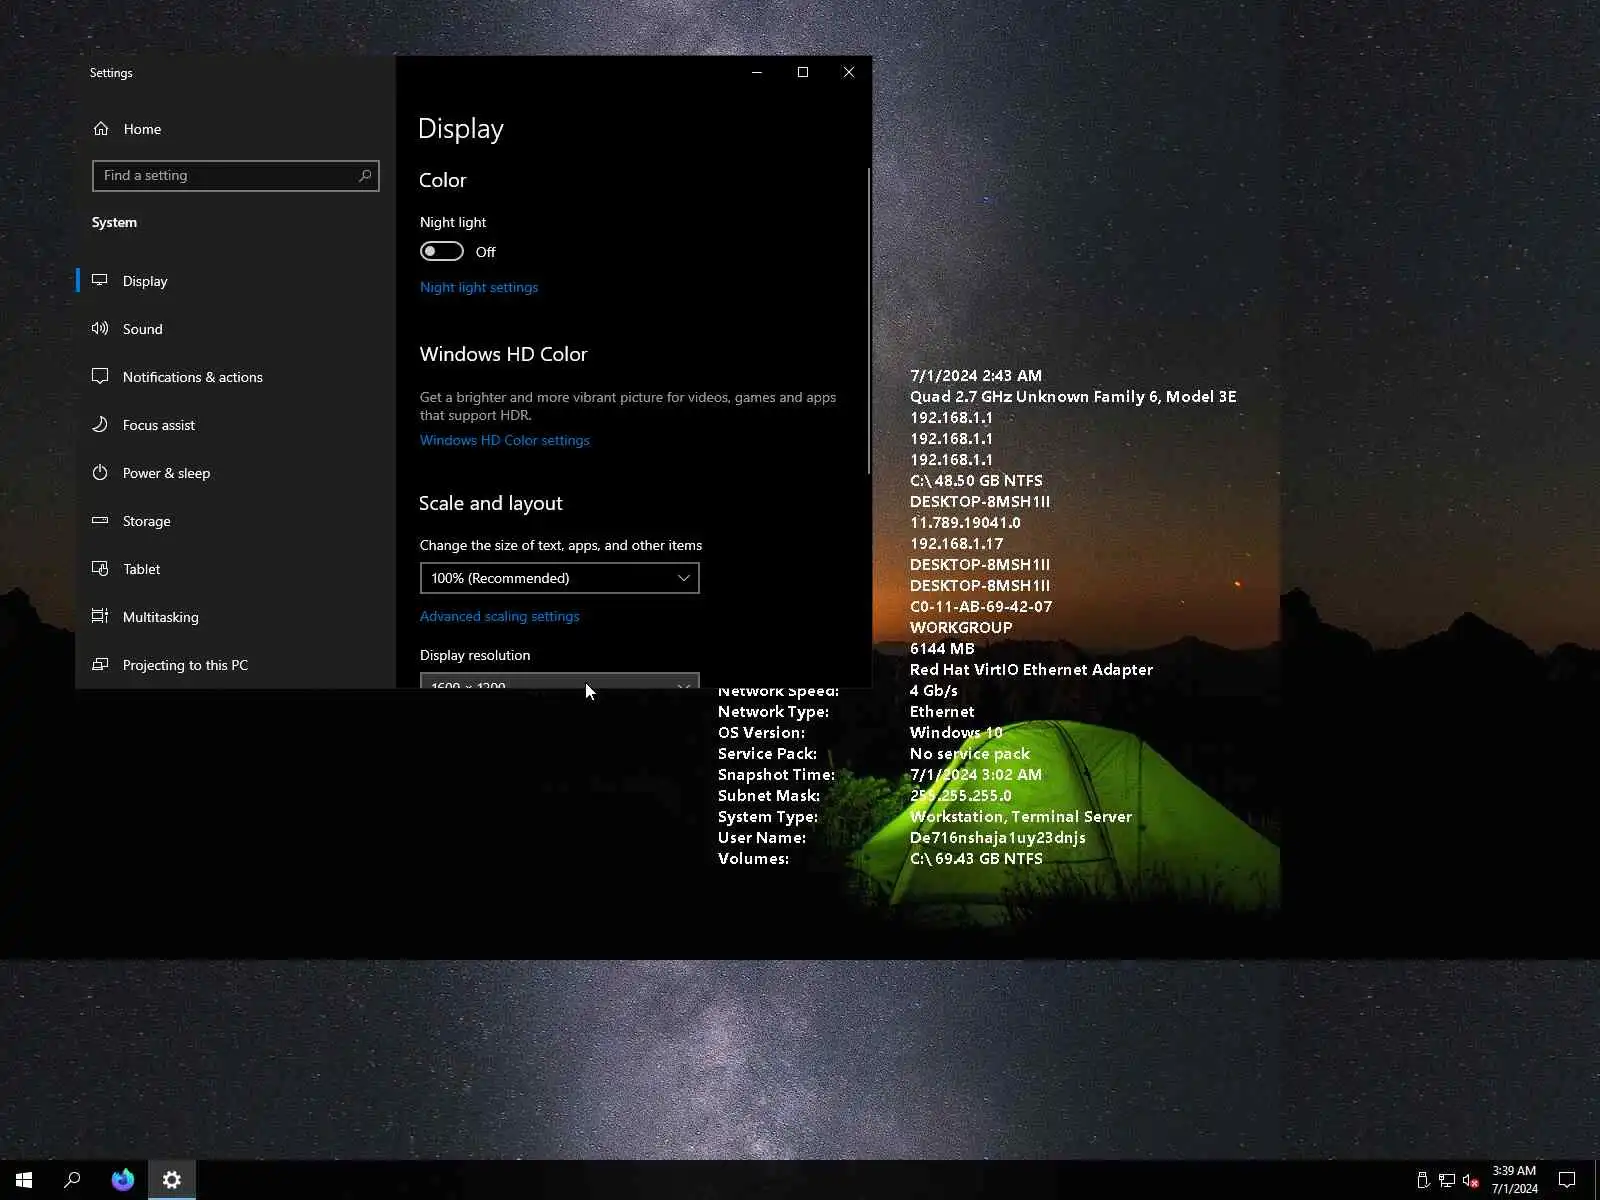1600x1200 pixels.
Task: Click "Red Hat VirtIO Ethernet Adapter" text
Action: (1031, 670)
